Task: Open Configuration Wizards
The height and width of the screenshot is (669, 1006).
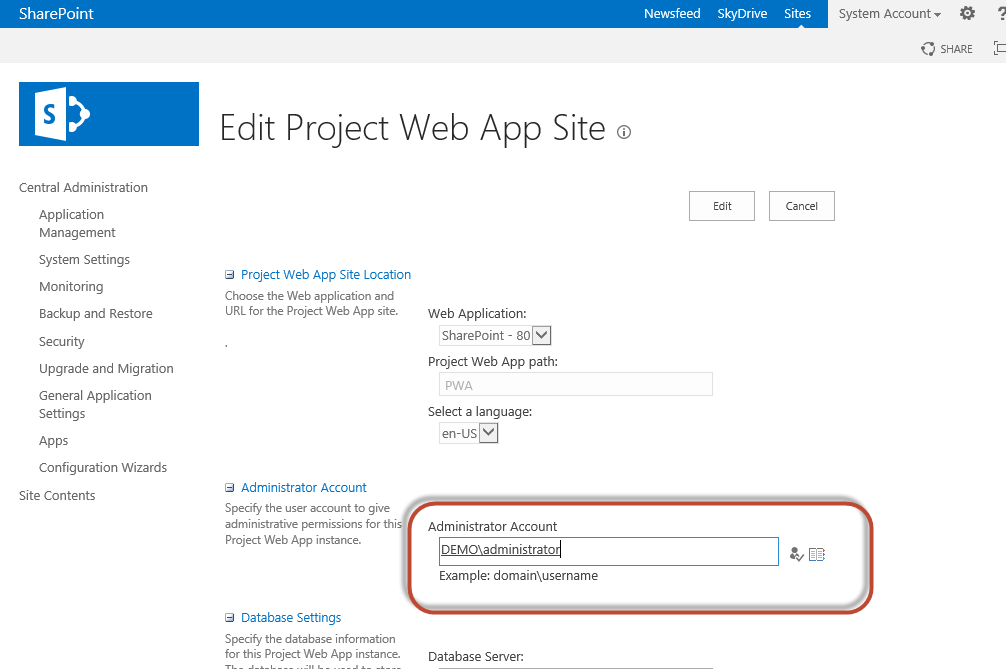Action: [x=103, y=468]
